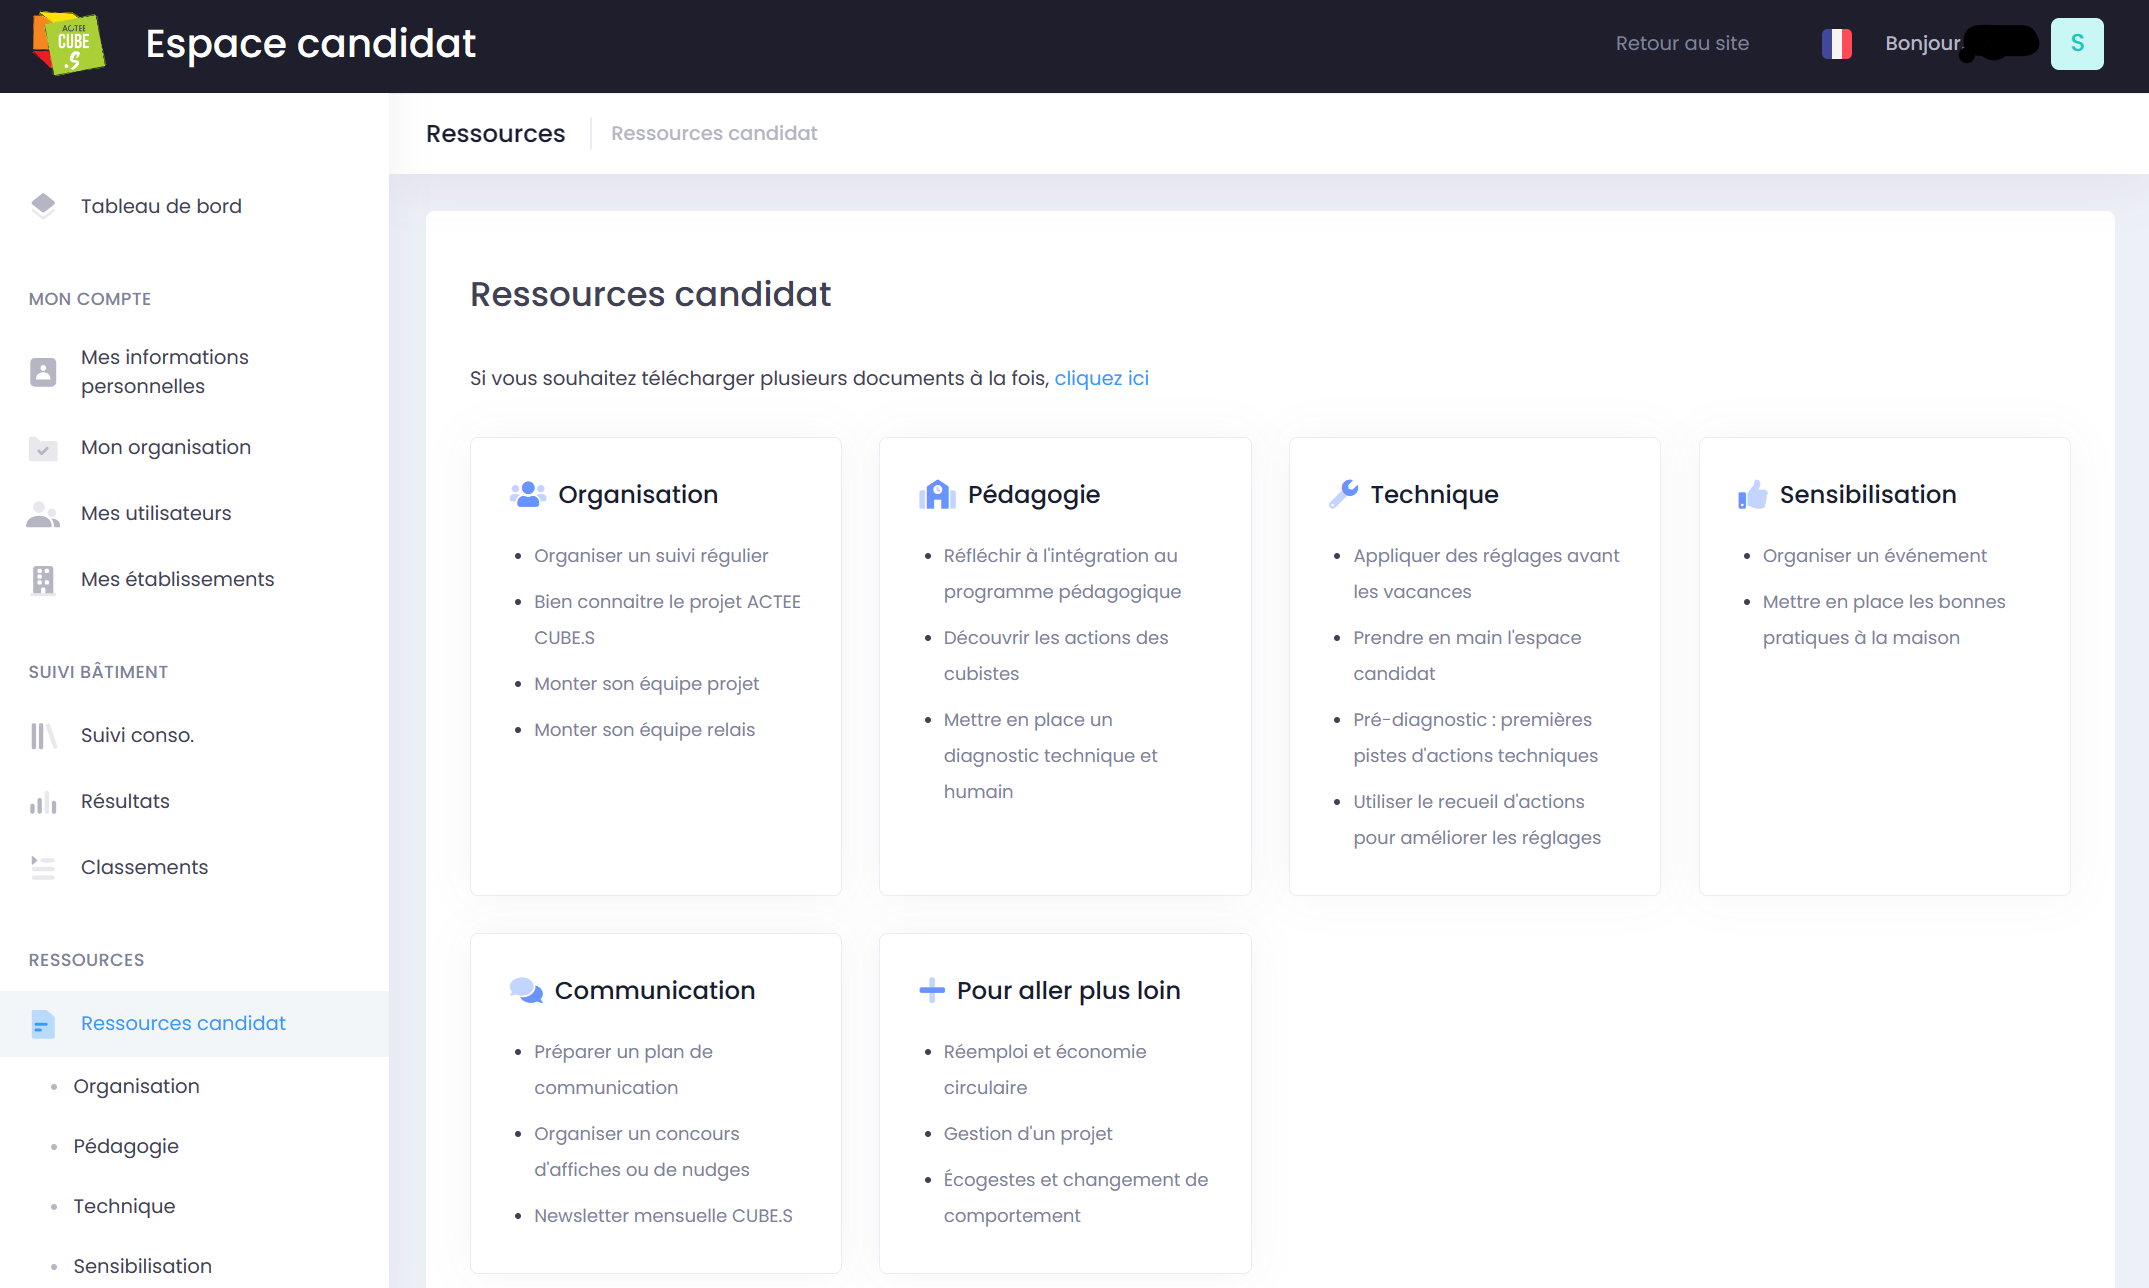2149x1288 pixels.
Task: Click cliquez ici download link
Action: (x=1104, y=377)
